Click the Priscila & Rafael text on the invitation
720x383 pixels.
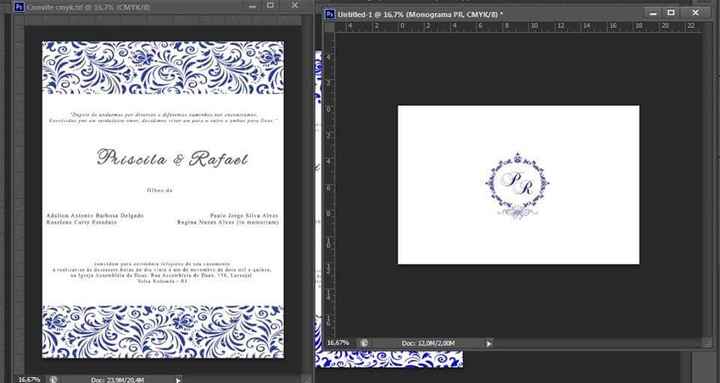(x=172, y=158)
